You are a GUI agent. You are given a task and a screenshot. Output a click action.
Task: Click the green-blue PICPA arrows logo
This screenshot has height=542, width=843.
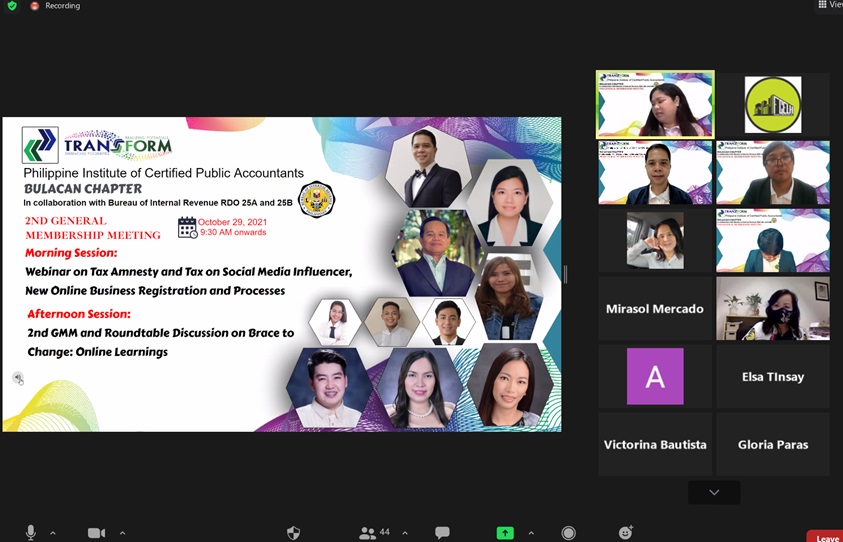point(40,145)
